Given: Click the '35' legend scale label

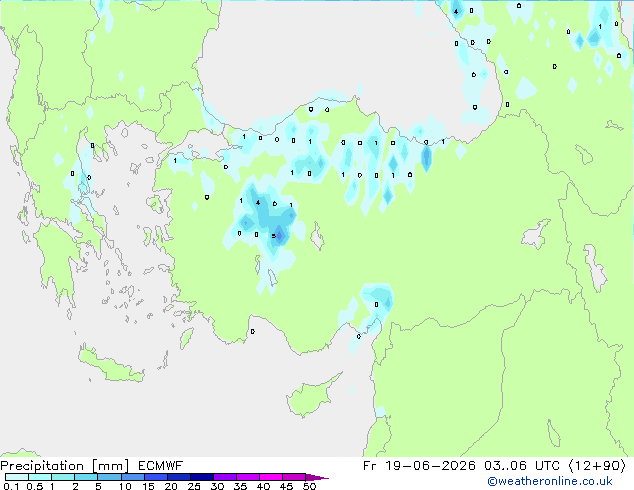Looking at the screenshot, I should pos(240,486).
